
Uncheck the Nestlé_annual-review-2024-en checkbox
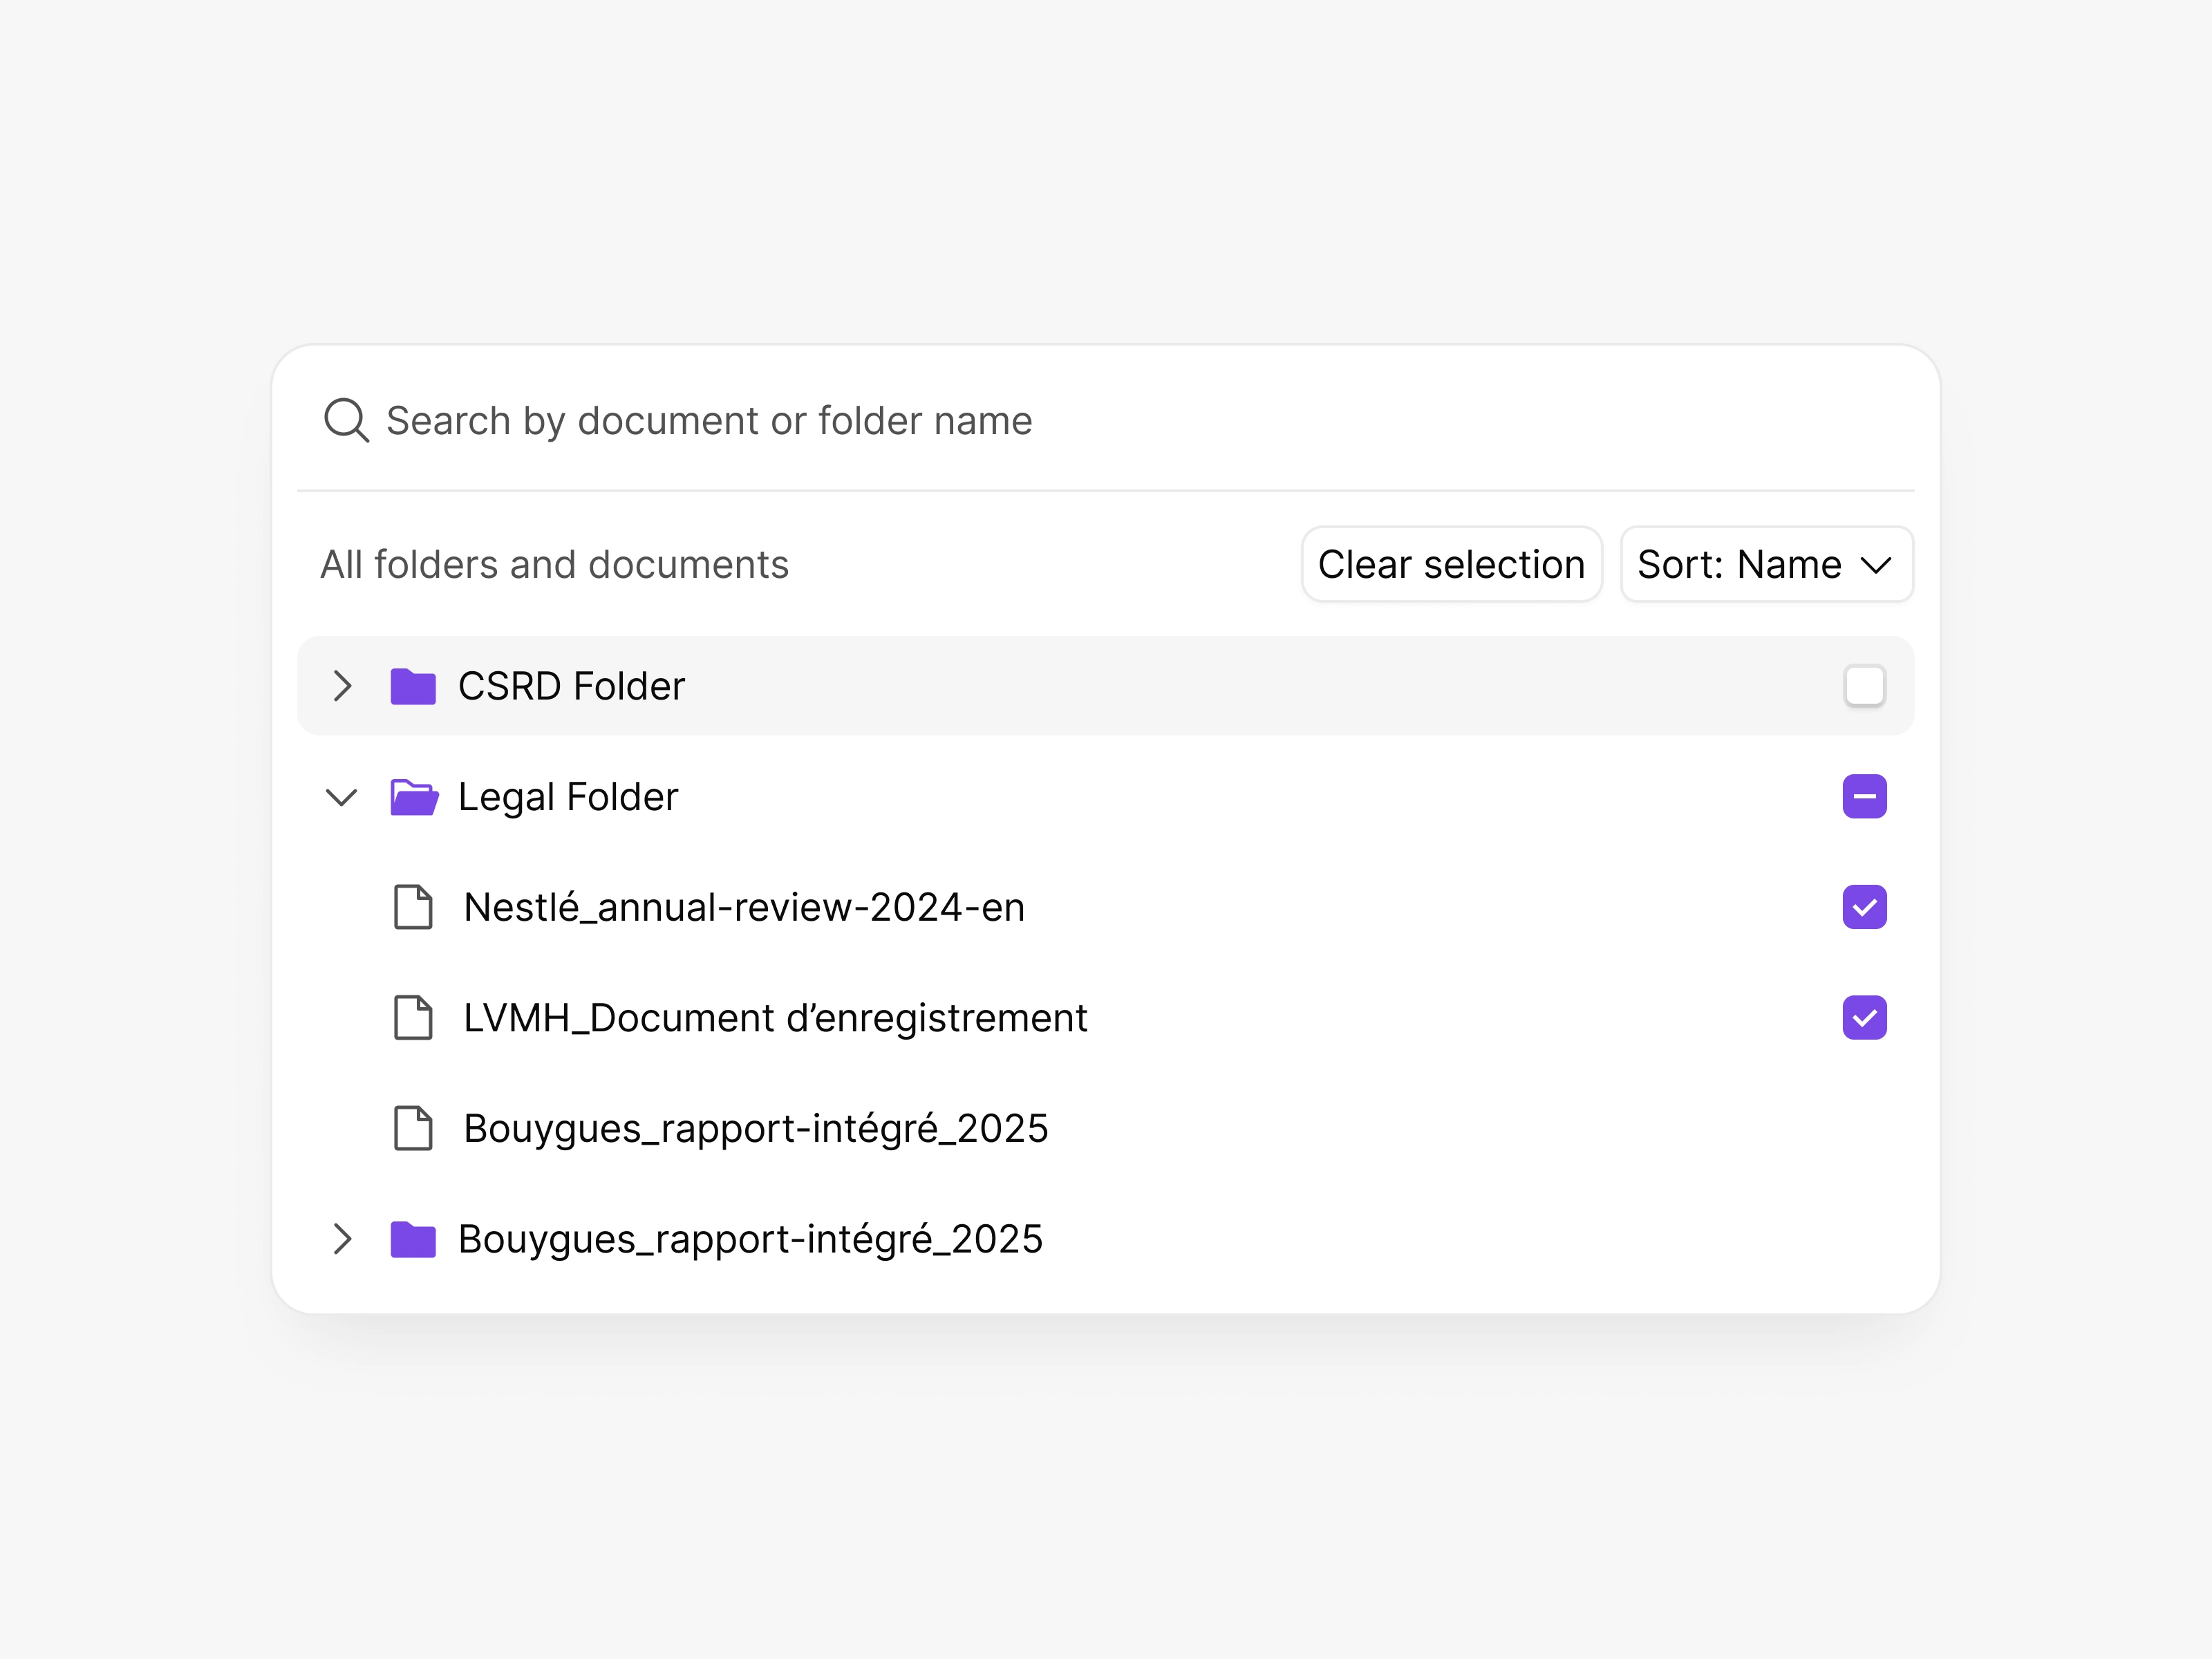point(1864,907)
